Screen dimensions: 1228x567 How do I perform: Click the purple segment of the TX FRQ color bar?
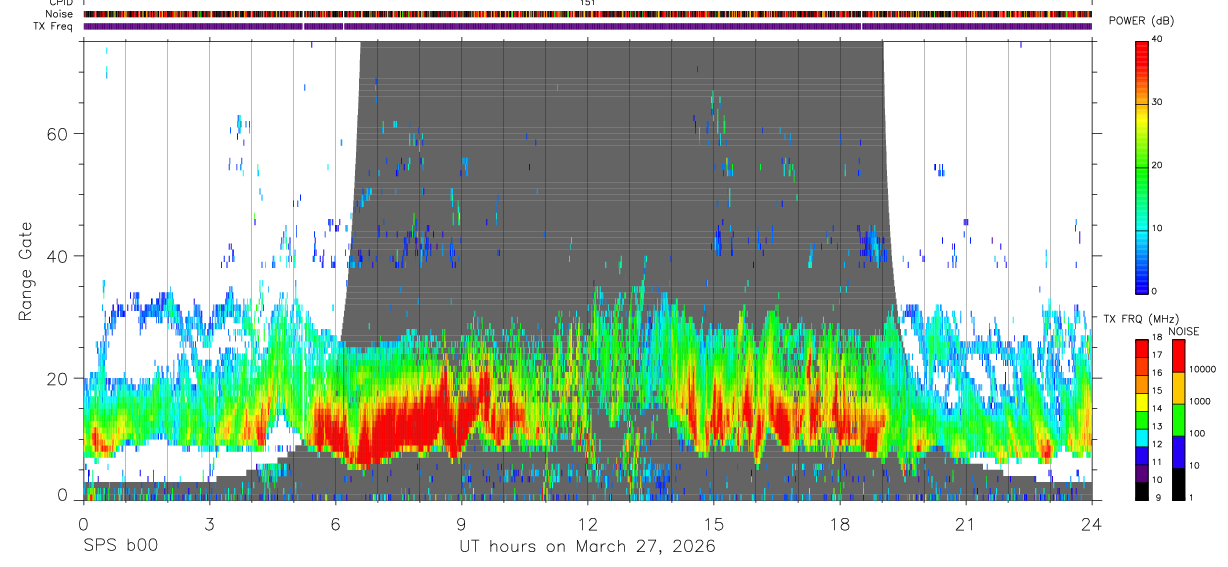[1142, 473]
